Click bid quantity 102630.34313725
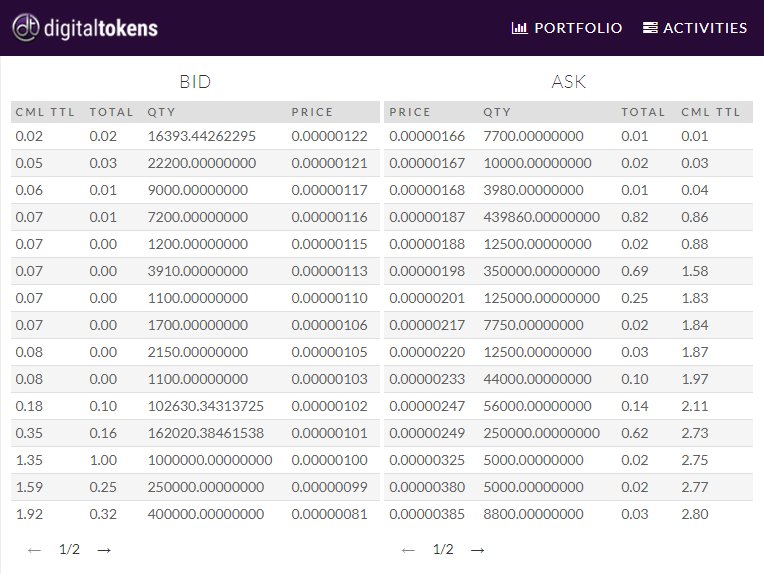The width and height of the screenshot is (764, 574). [206, 406]
